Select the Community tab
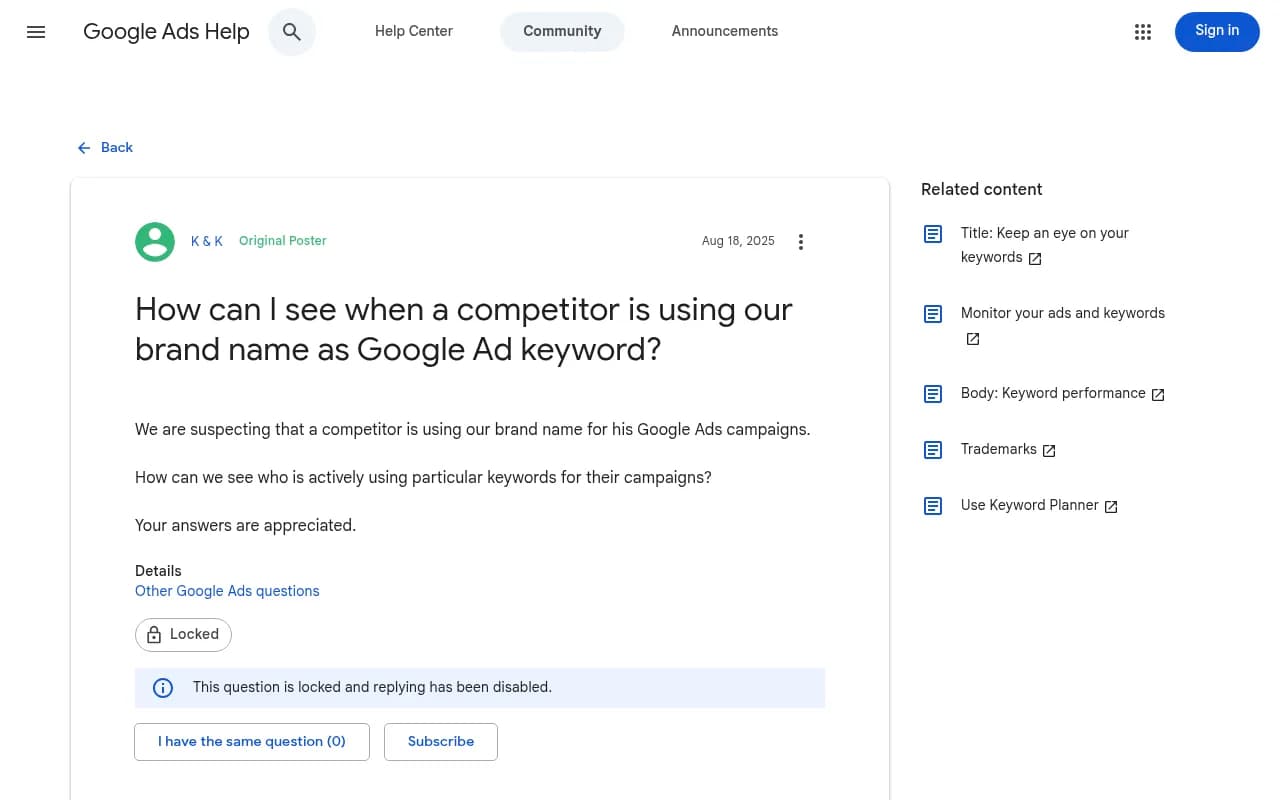Viewport: 1280px width, 800px height. (x=562, y=32)
